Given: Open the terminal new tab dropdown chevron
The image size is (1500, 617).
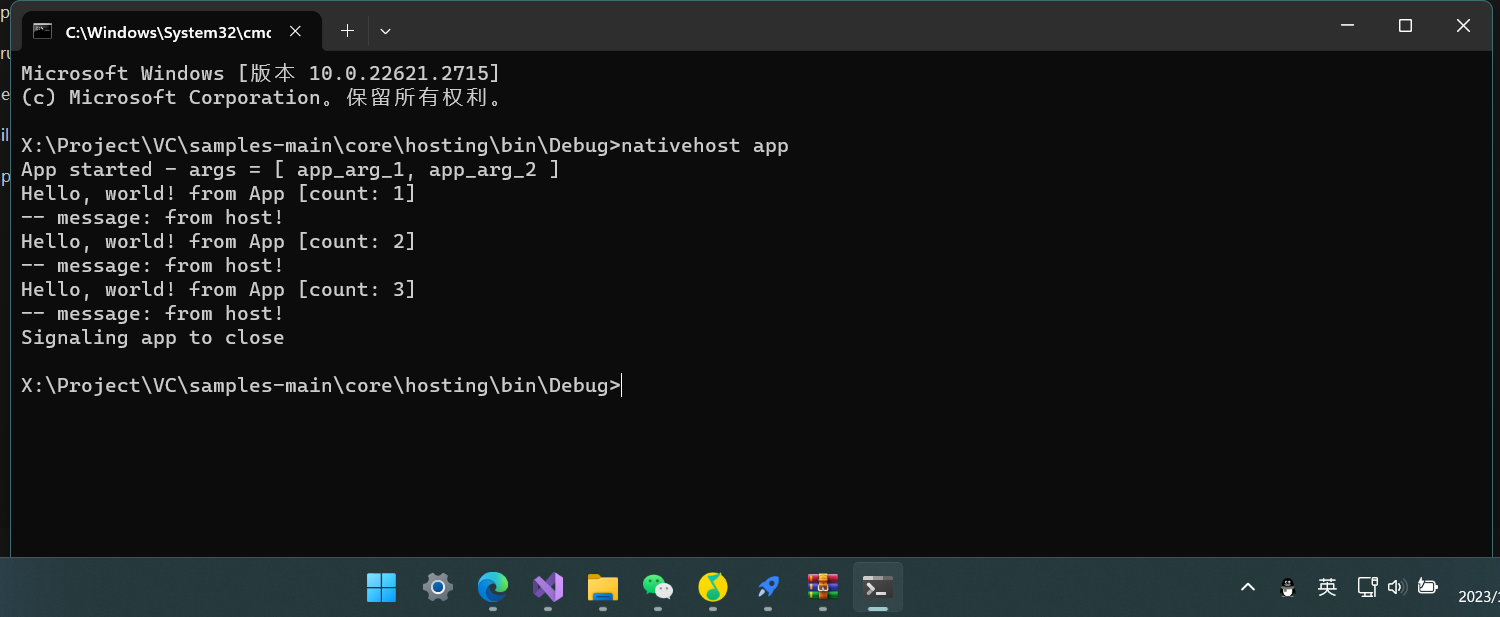Looking at the screenshot, I should click(x=385, y=31).
